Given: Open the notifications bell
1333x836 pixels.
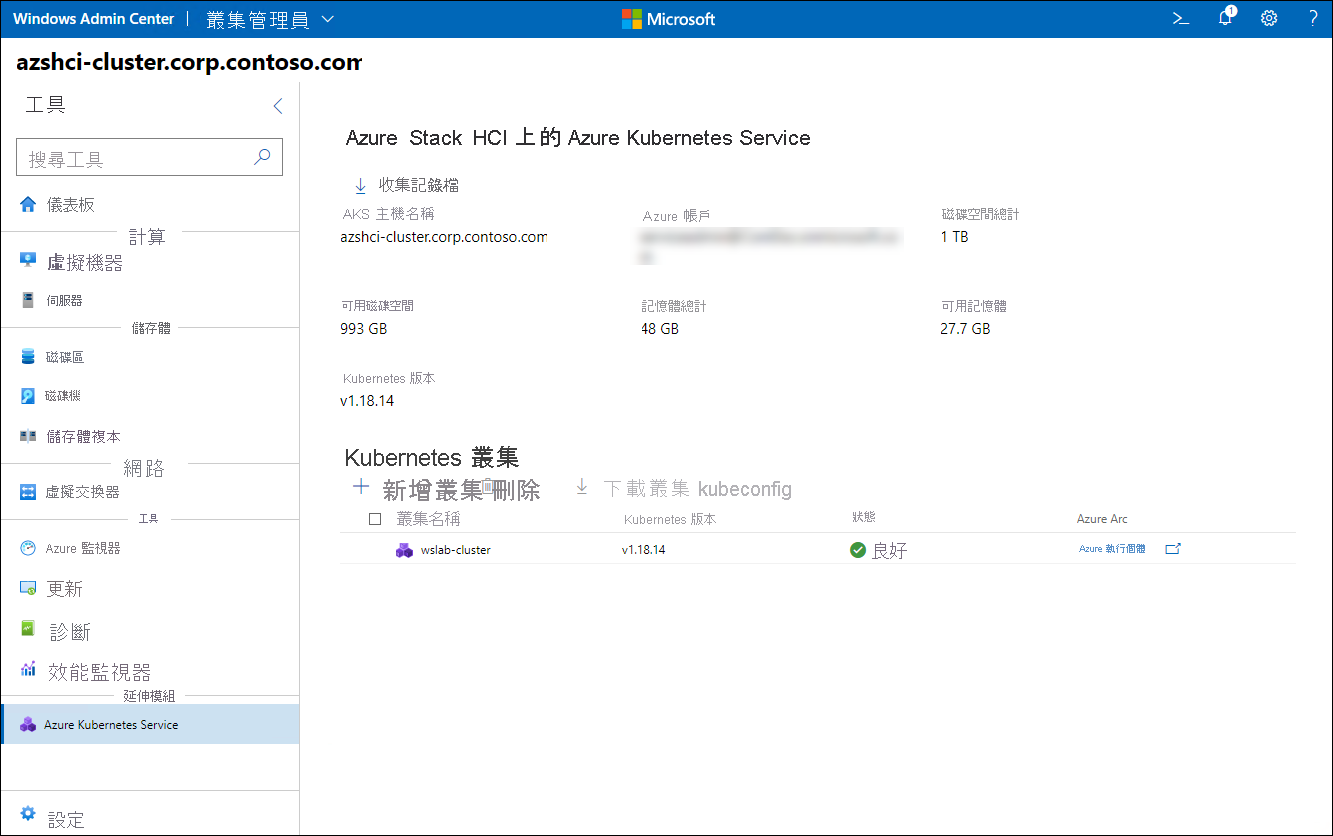Looking at the screenshot, I should coord(1226,17).
